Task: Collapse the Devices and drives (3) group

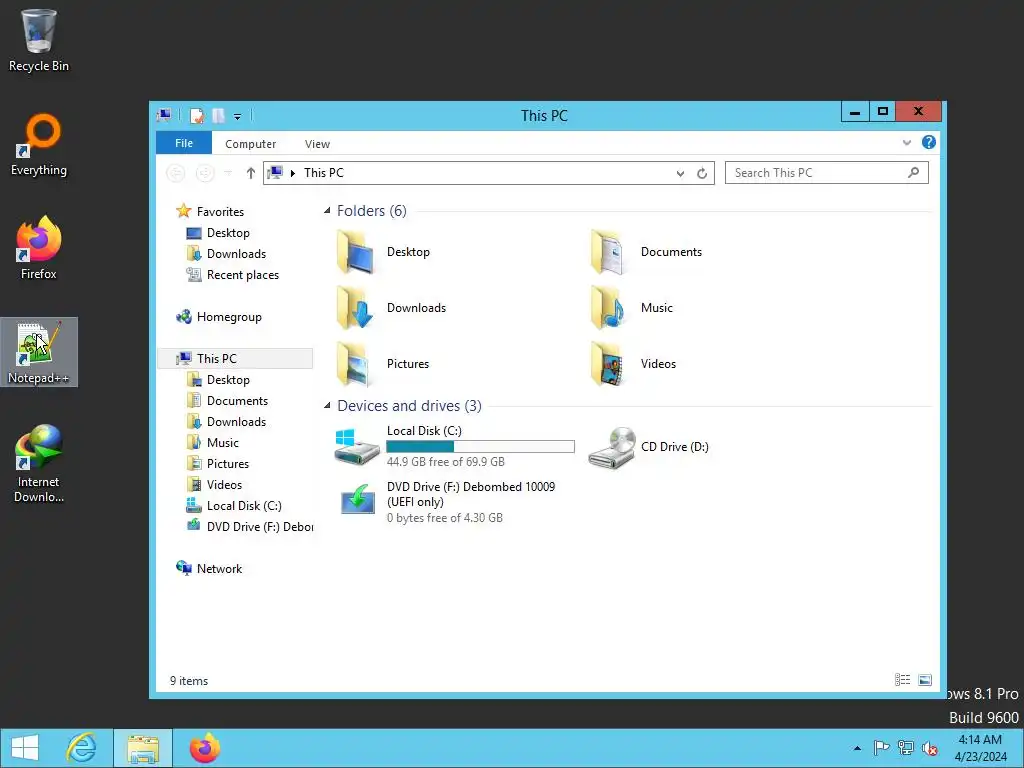Action: click(x=327, y=406)
